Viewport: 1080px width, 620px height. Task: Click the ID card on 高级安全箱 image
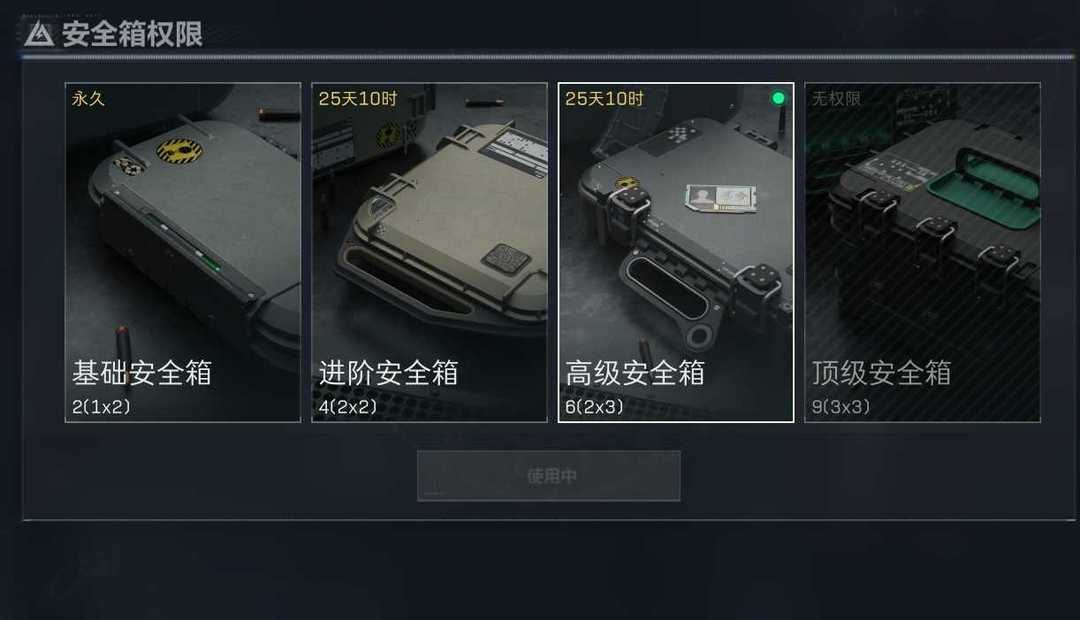[x=721, y=198]
